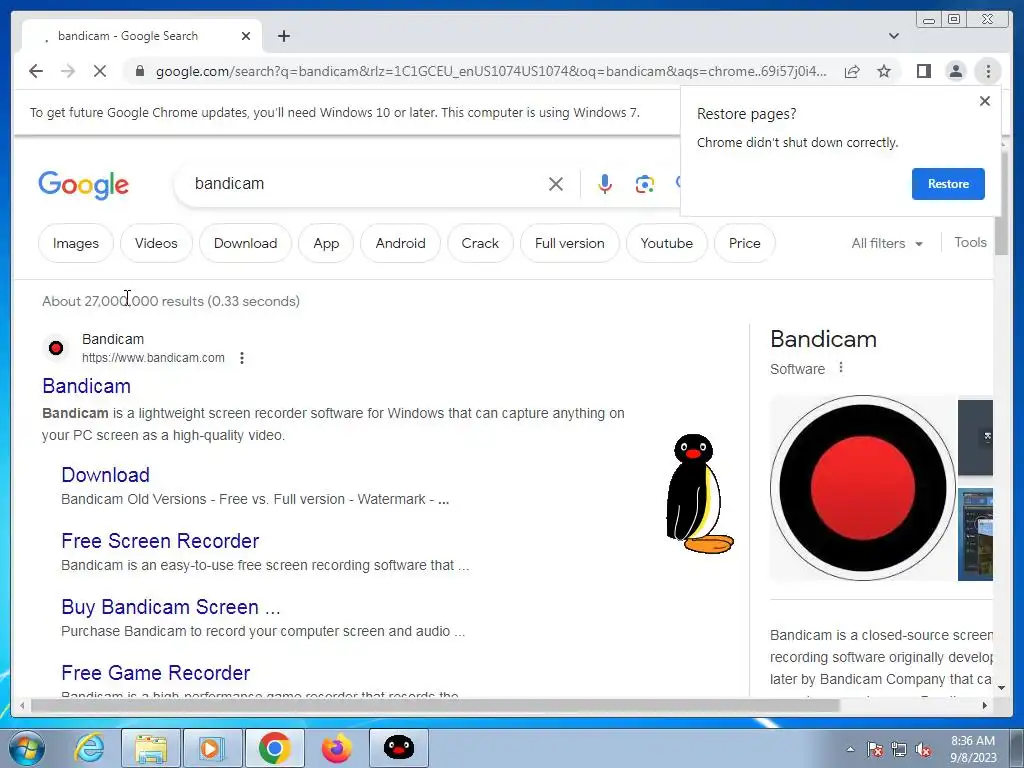Click the blue Restore button

coord(948,184)
